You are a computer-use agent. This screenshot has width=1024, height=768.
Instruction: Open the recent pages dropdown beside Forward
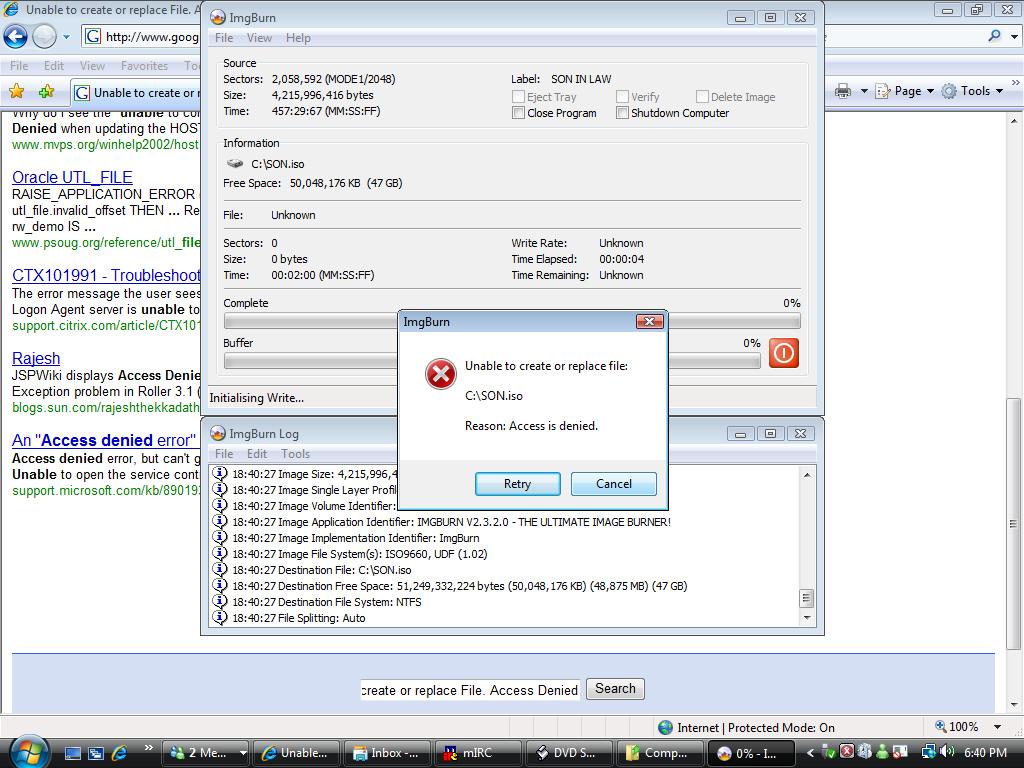coord(66,37)
